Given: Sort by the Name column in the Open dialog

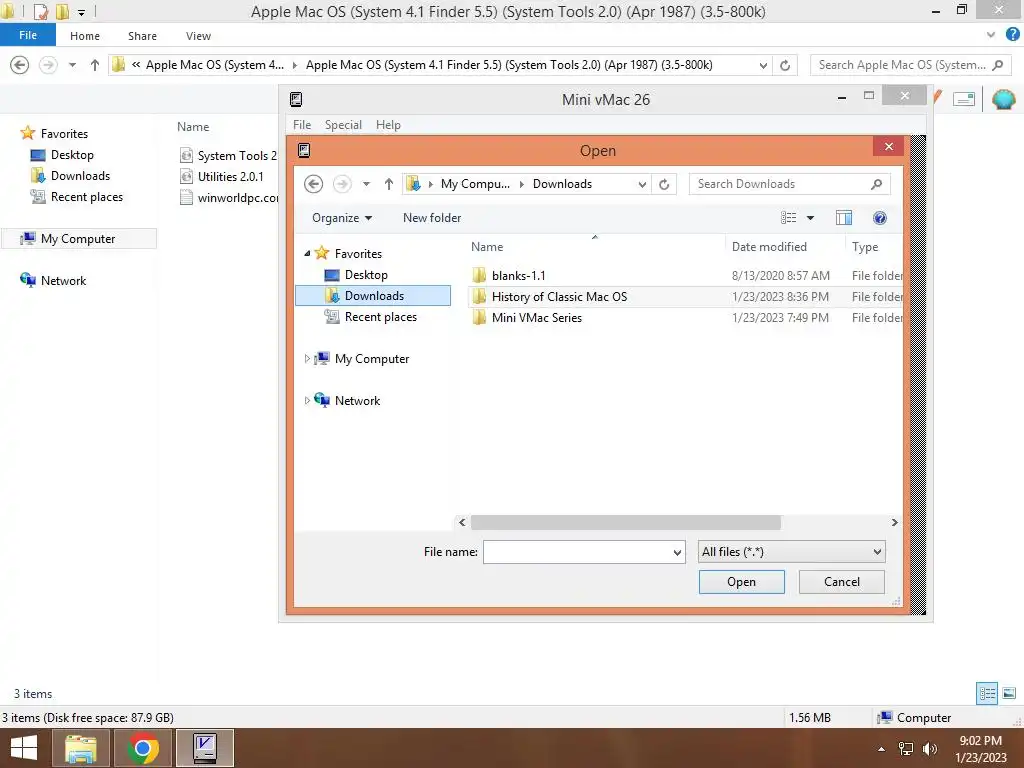Looking at the screenshot, I should click(x=487, y=247).
